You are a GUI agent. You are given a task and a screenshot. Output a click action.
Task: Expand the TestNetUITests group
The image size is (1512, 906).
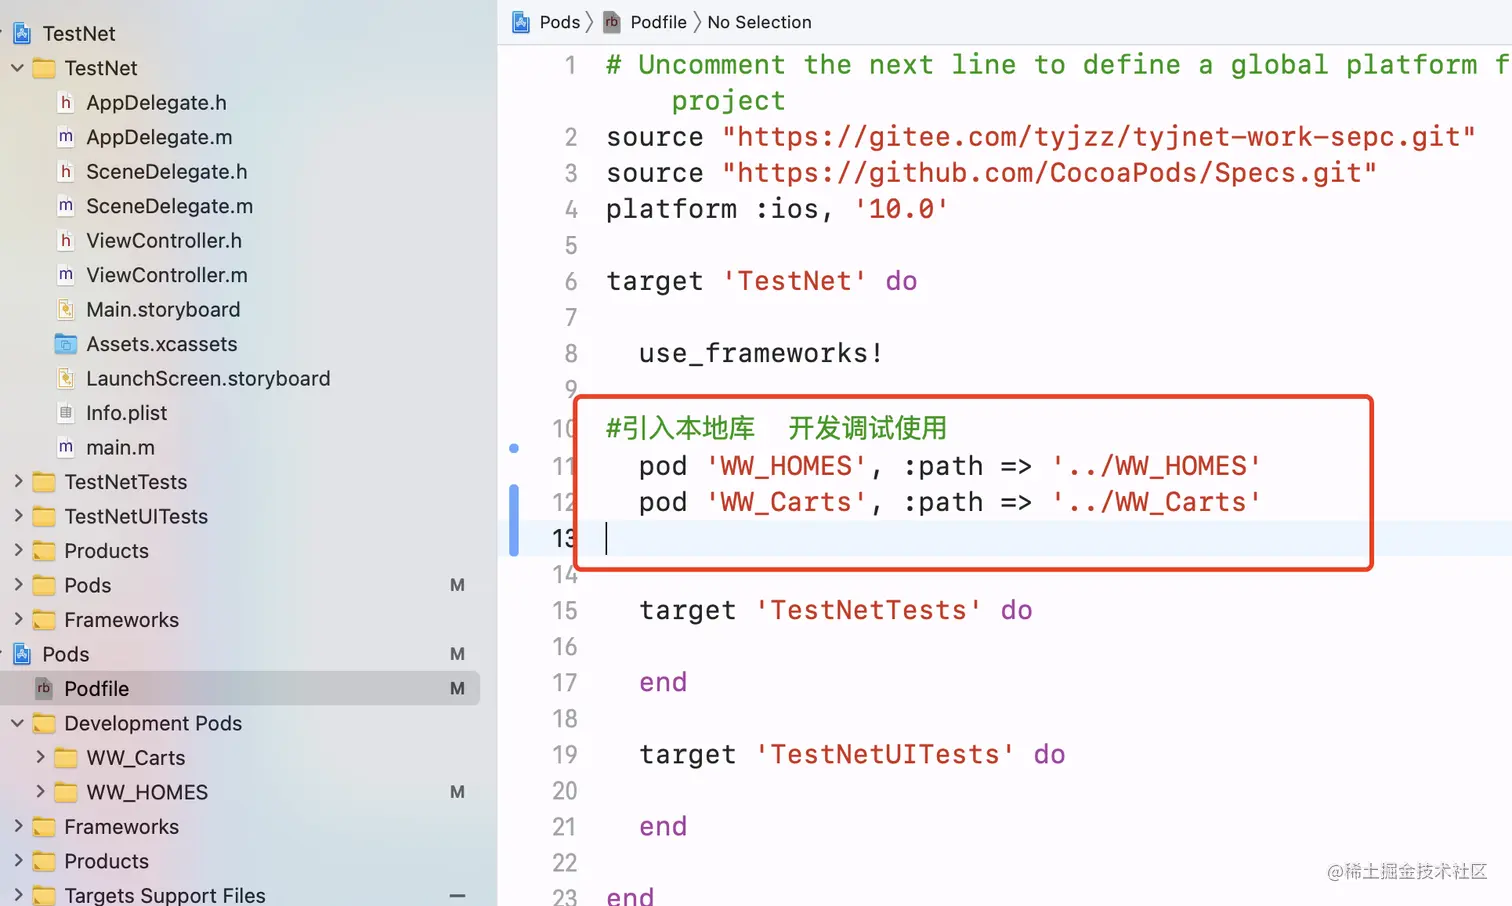18,516
